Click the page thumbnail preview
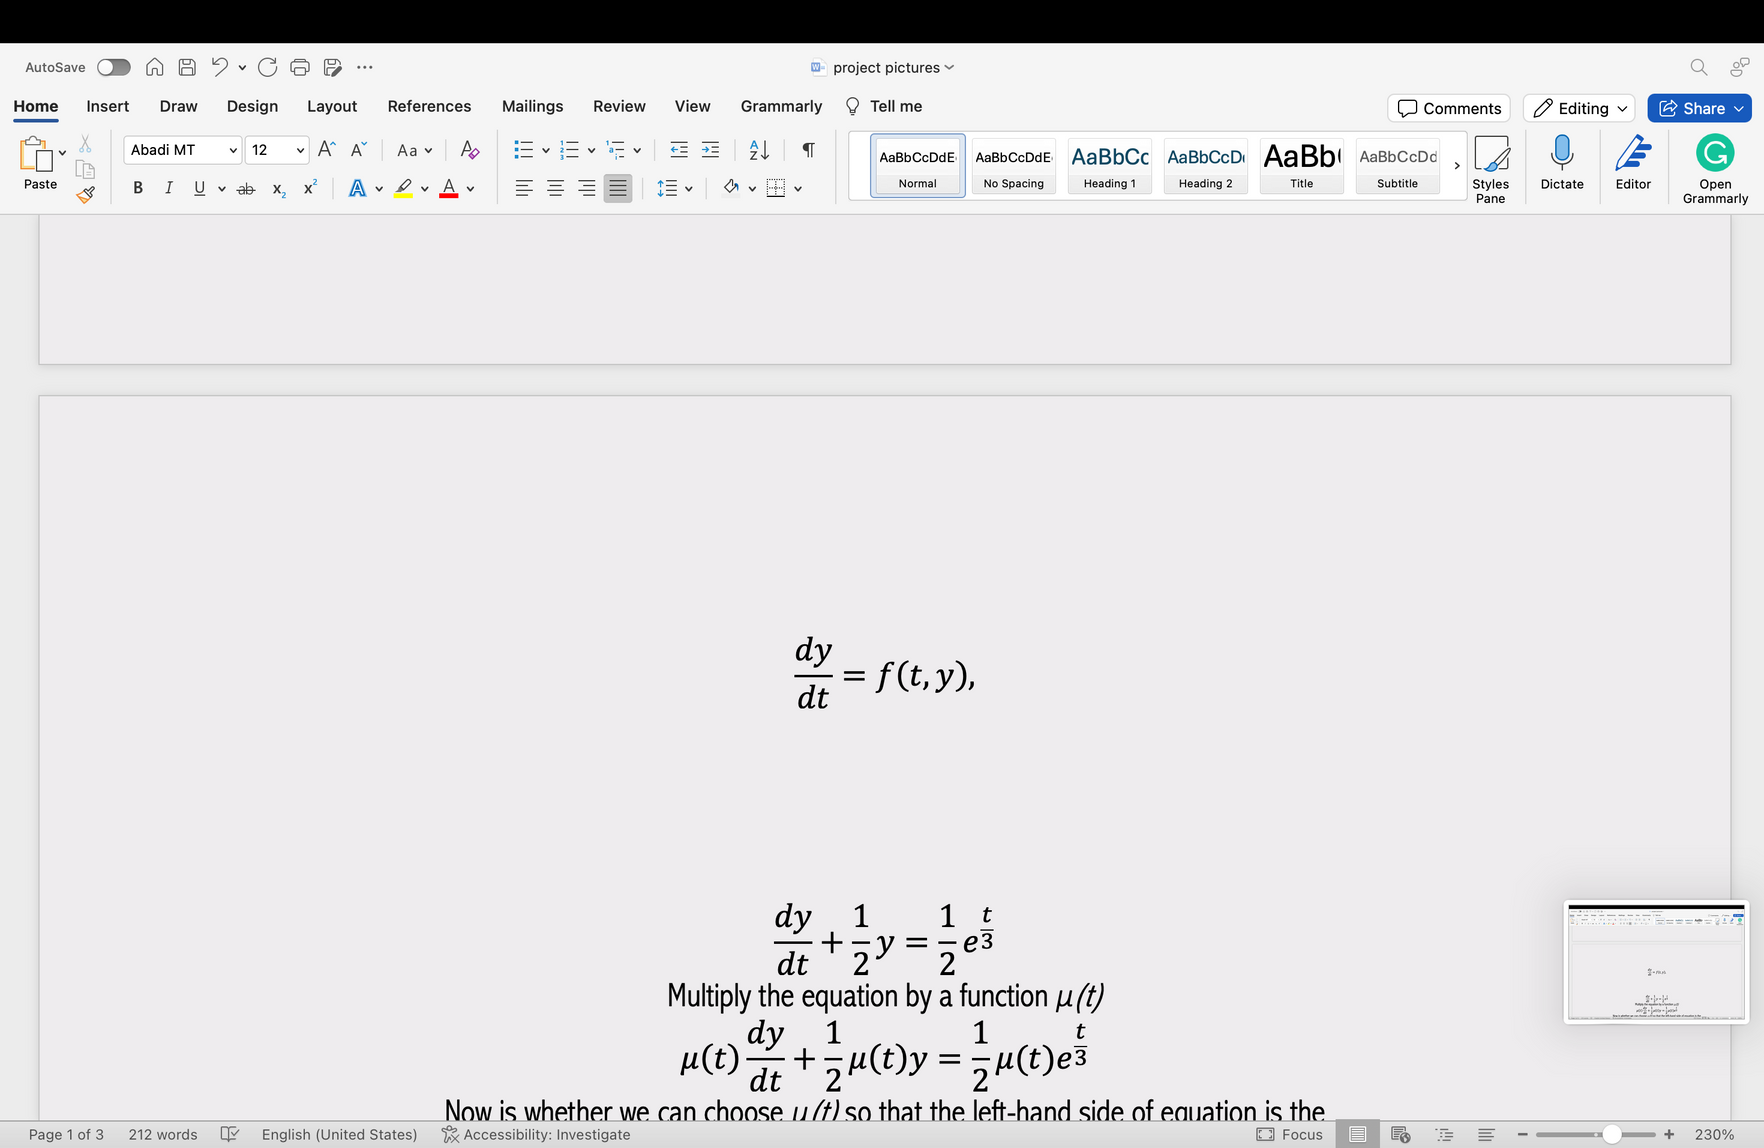This screenshot has height=1148, width=1764. click(x=1656, y=962)
